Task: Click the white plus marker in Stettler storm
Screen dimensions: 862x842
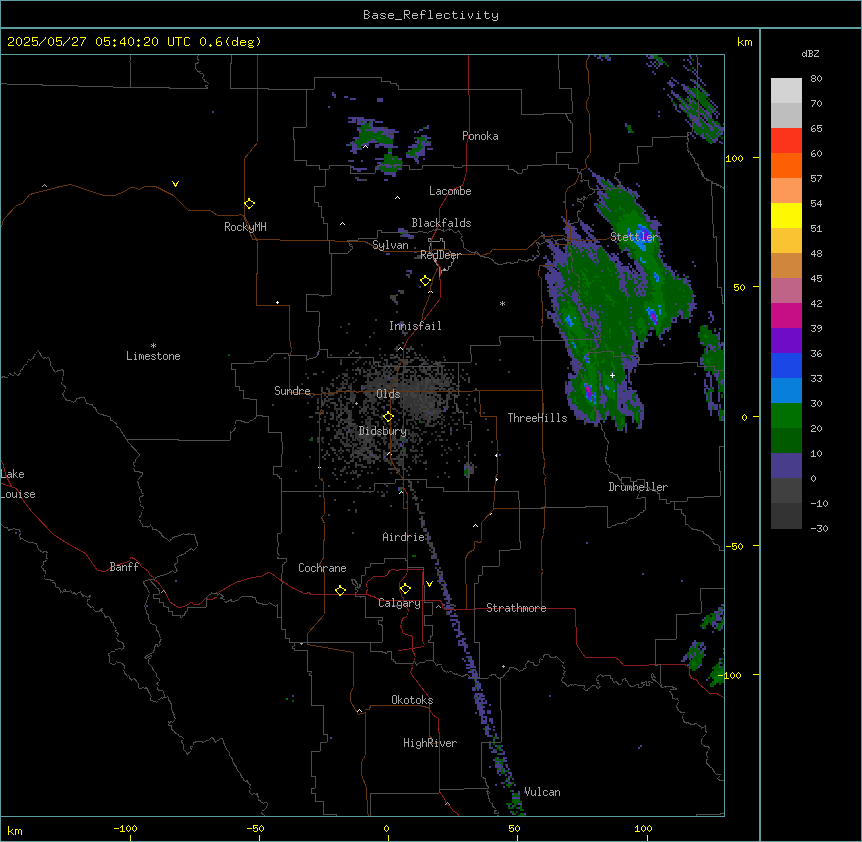Action: coord(612,375)
